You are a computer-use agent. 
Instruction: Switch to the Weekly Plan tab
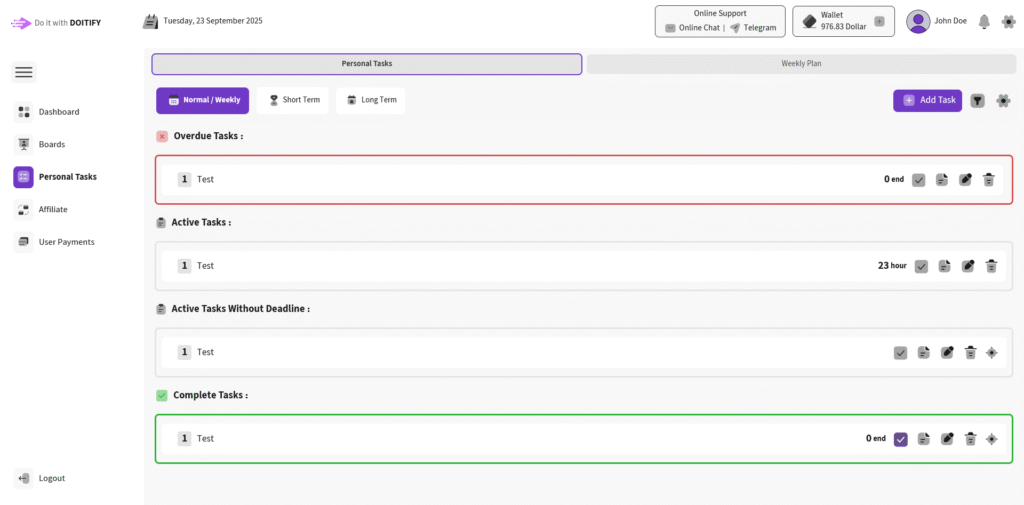pos(801,64)
